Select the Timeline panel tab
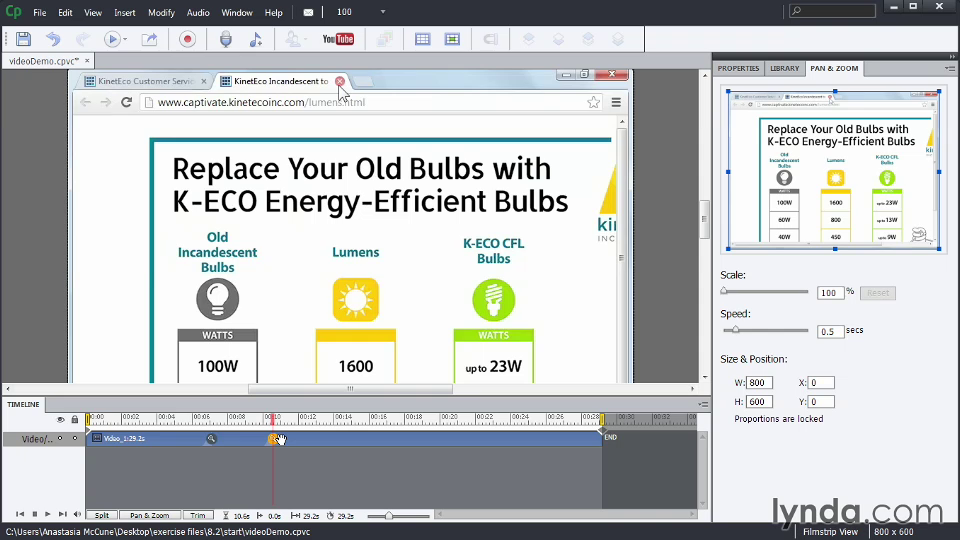The height and width of the screenshot is (540, 960). click(x=23, y=405)
